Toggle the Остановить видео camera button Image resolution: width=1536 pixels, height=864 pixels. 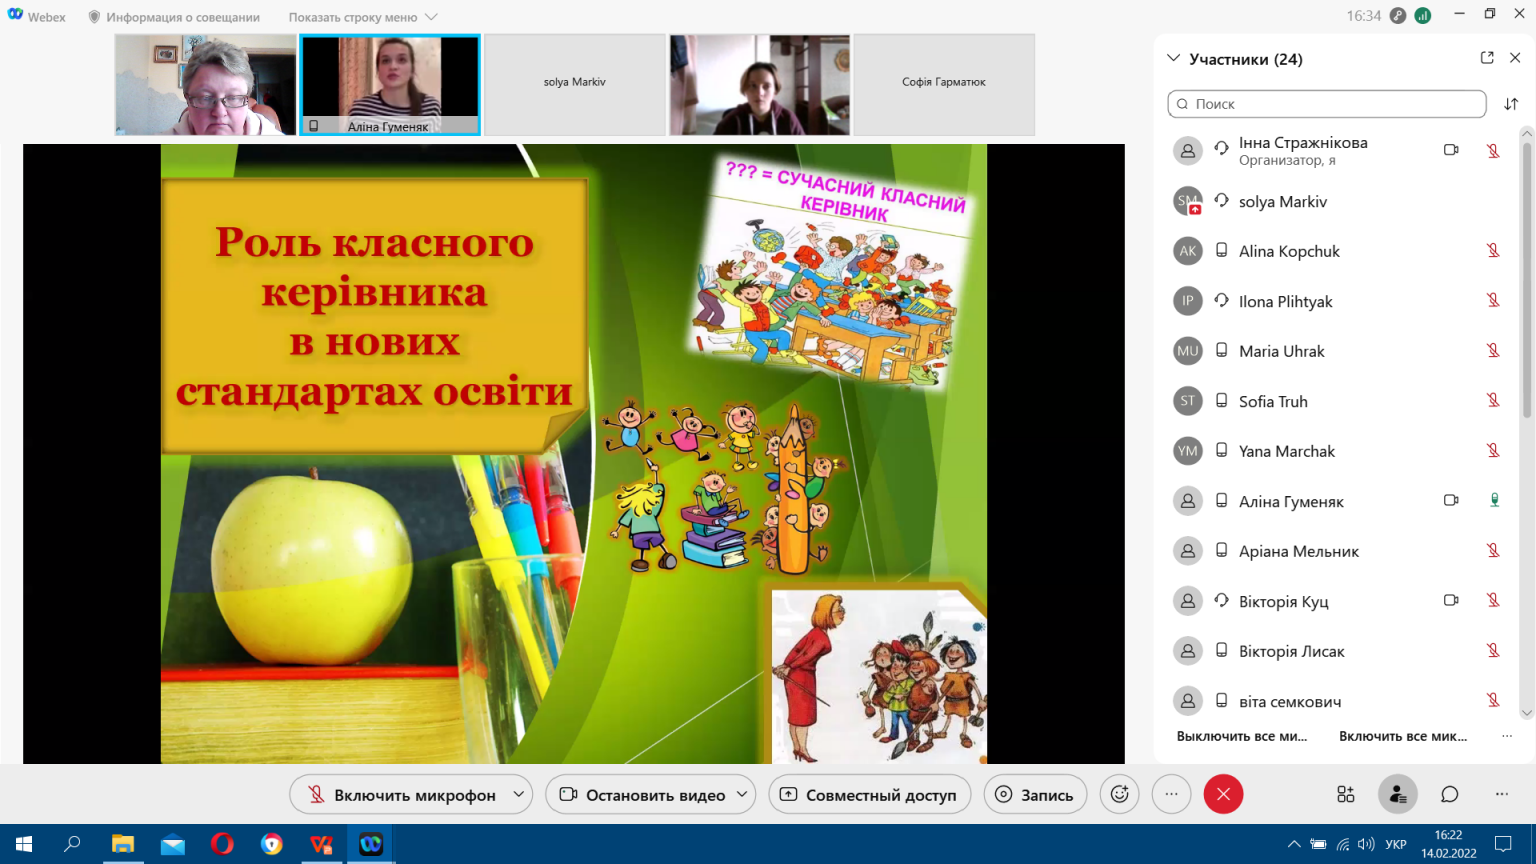pyautogui.click(x=640, y=794)
